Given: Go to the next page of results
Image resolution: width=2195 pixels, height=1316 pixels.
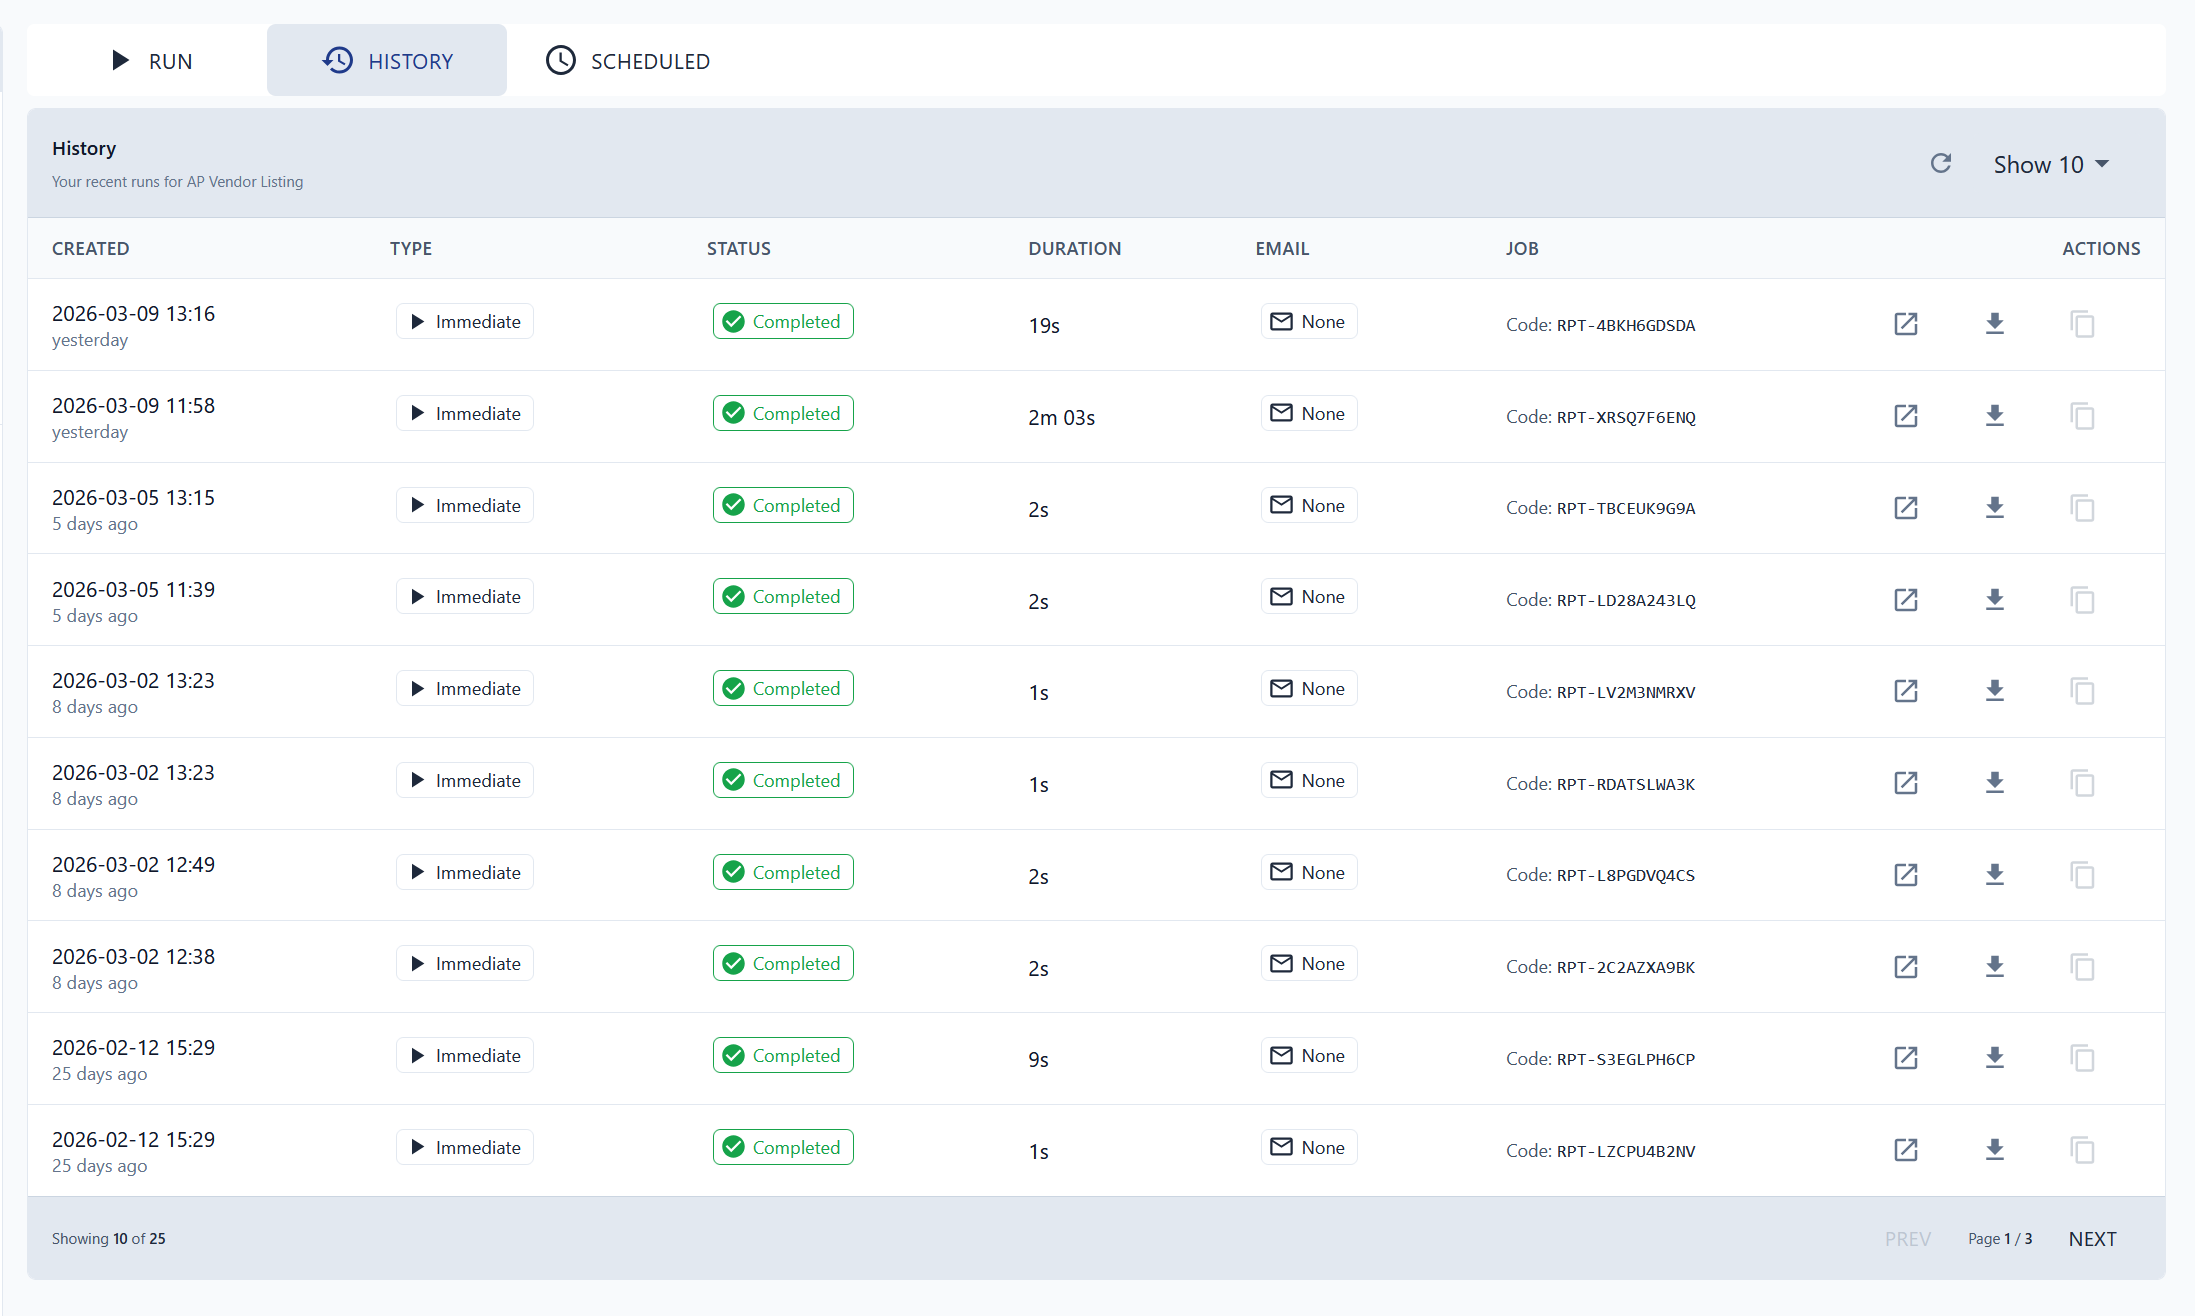Looking at the screenshot, I should coord(2092,1238).
